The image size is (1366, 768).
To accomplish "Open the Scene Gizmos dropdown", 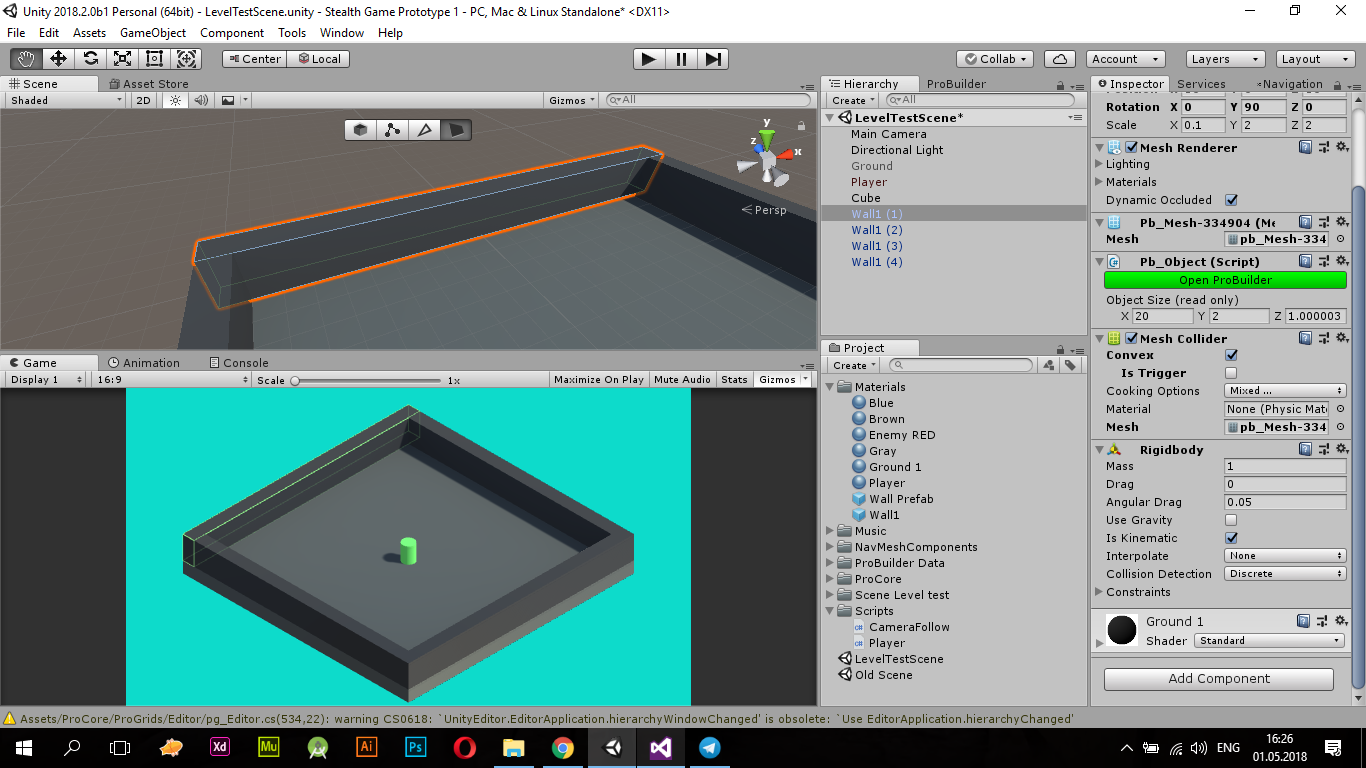I will (x=572, y=100).
